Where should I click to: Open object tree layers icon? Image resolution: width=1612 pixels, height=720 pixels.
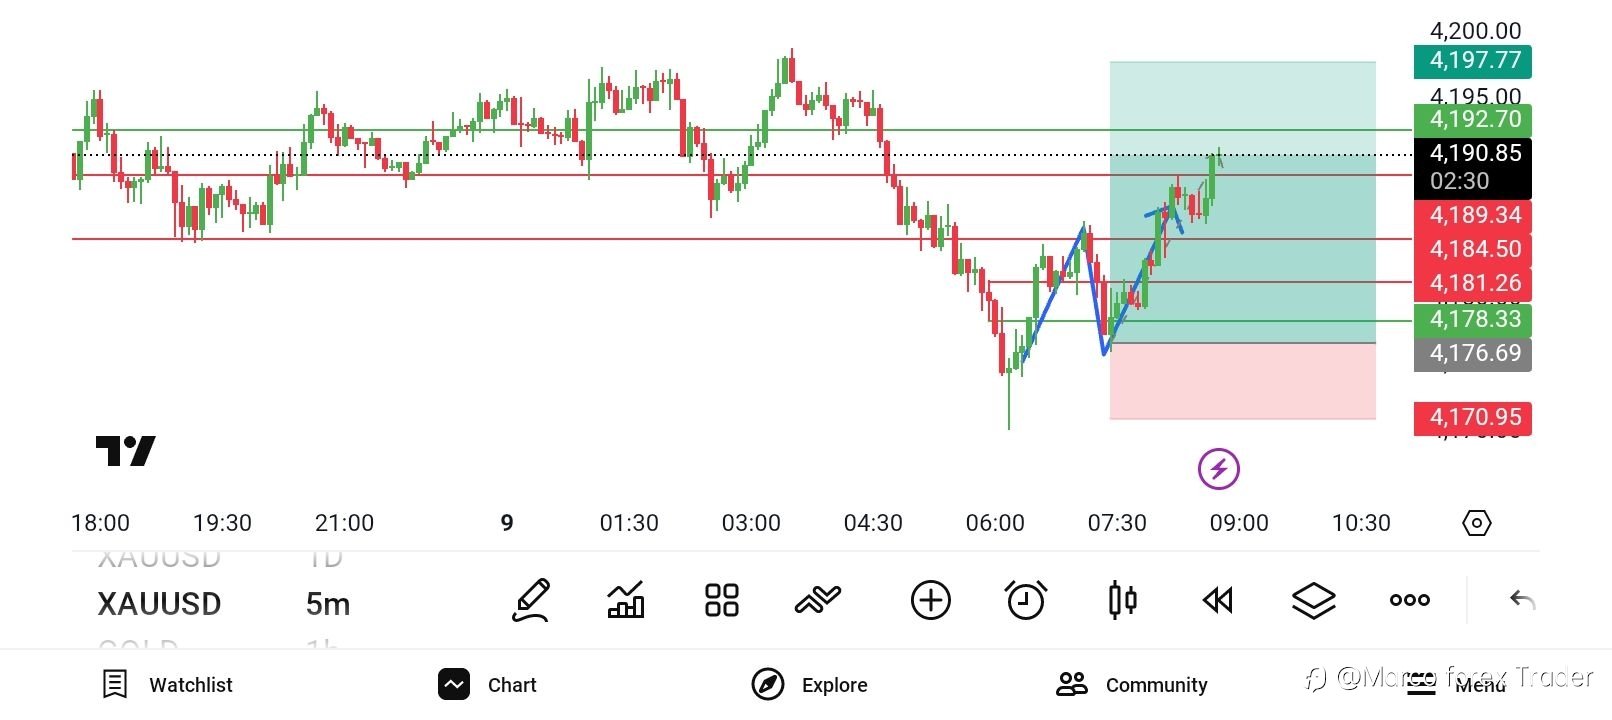1313,600
